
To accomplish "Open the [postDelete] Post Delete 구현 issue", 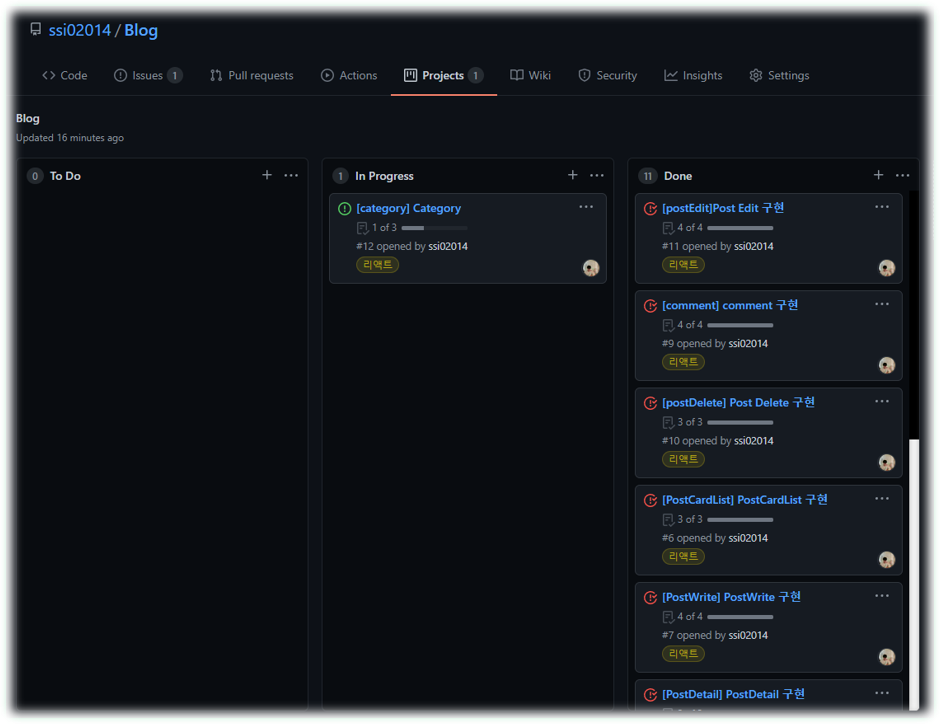I will point(739,403).
